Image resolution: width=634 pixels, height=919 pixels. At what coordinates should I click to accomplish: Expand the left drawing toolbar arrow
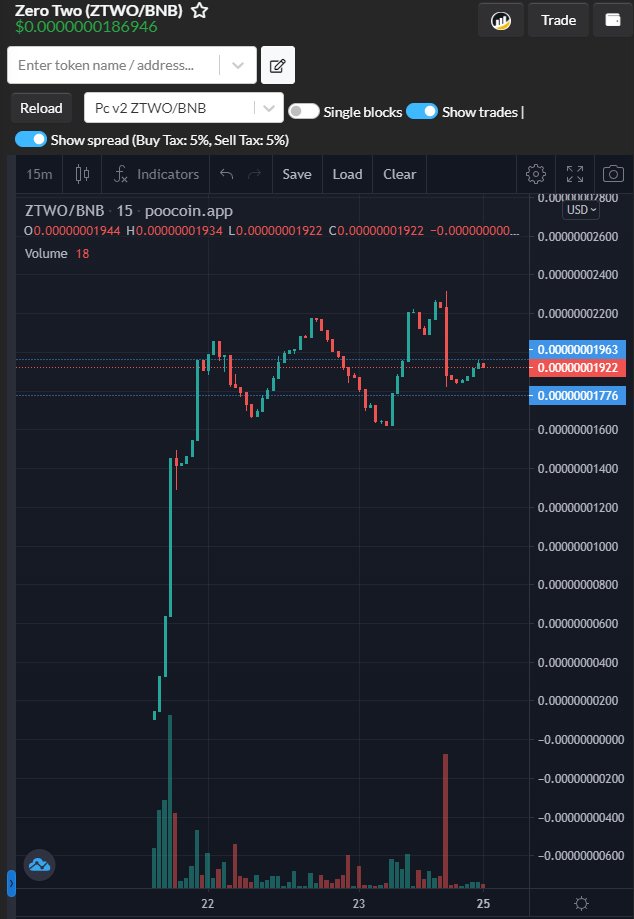click(x=11, y=883)
